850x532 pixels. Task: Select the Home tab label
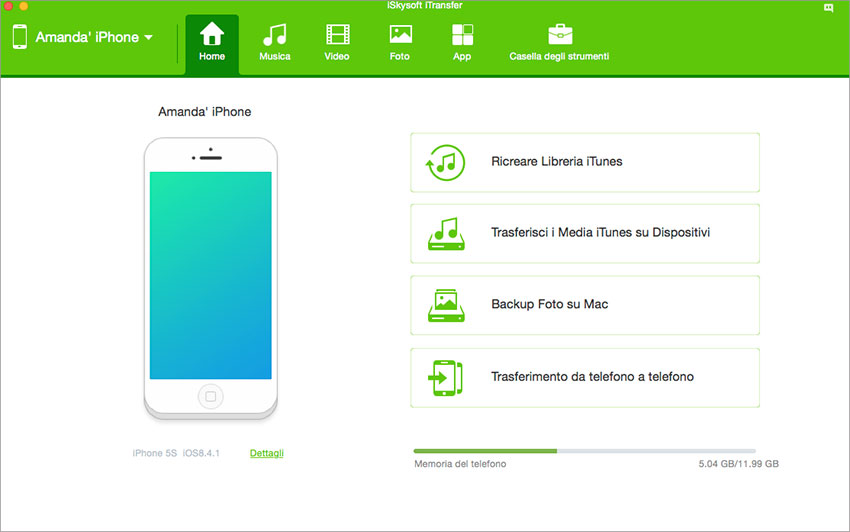tap(211, 56)
